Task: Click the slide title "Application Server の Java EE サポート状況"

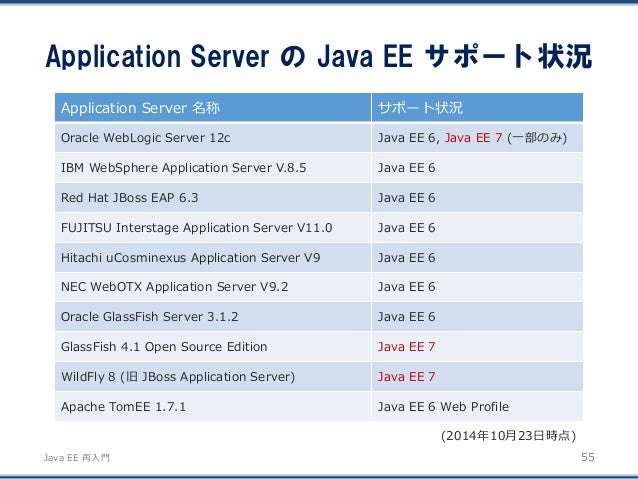Action: click(x=319, y=56)
